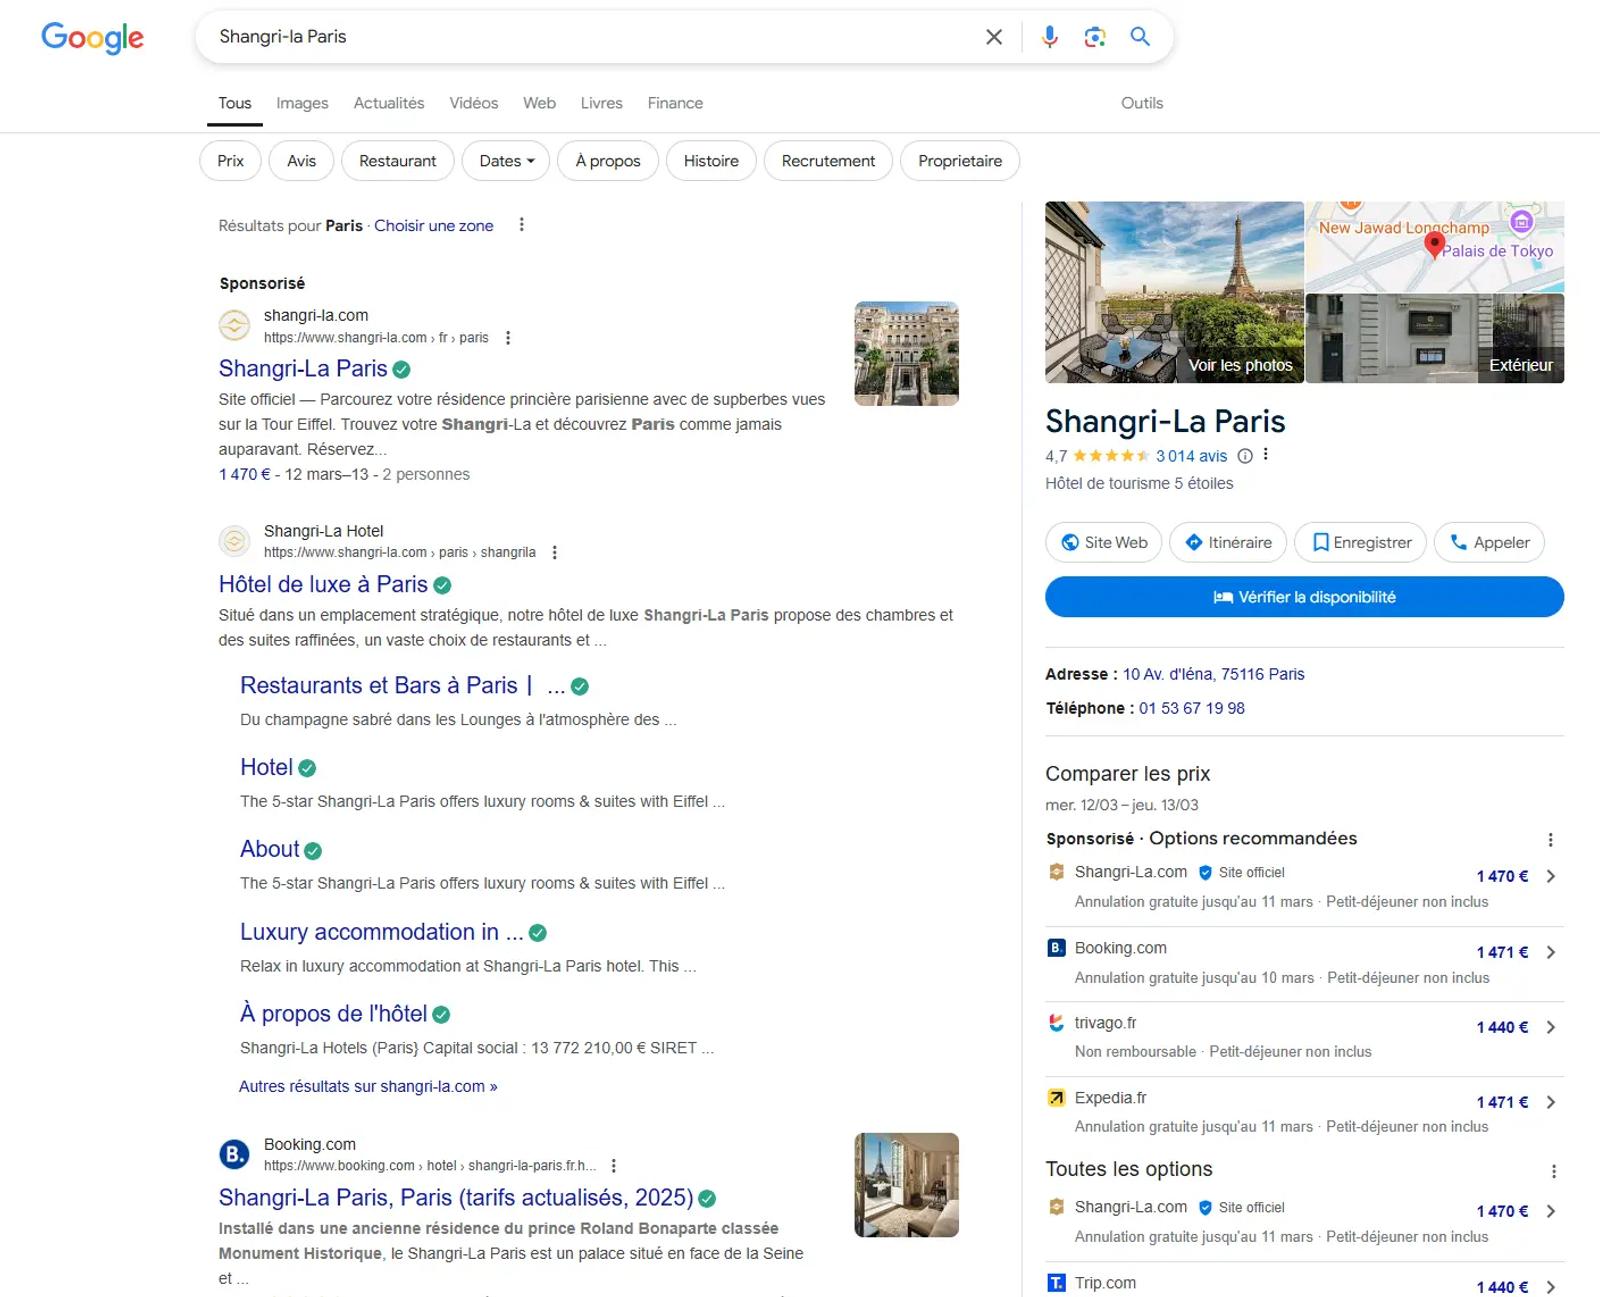Click into the Shangri-la Paris search field
Image resolution: width=1600 pixels, height=1297 pixels.
(590, 37)
